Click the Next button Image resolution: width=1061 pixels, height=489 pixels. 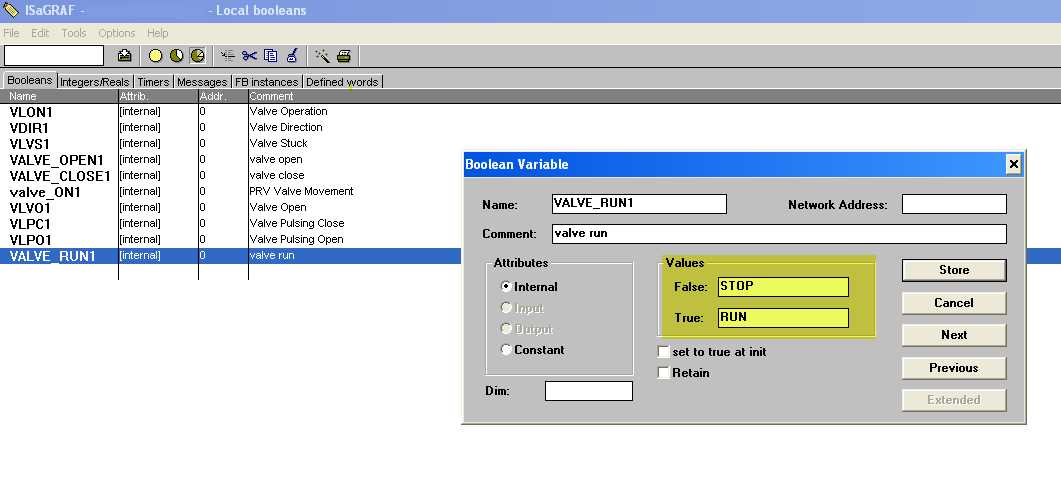[954, 335]
